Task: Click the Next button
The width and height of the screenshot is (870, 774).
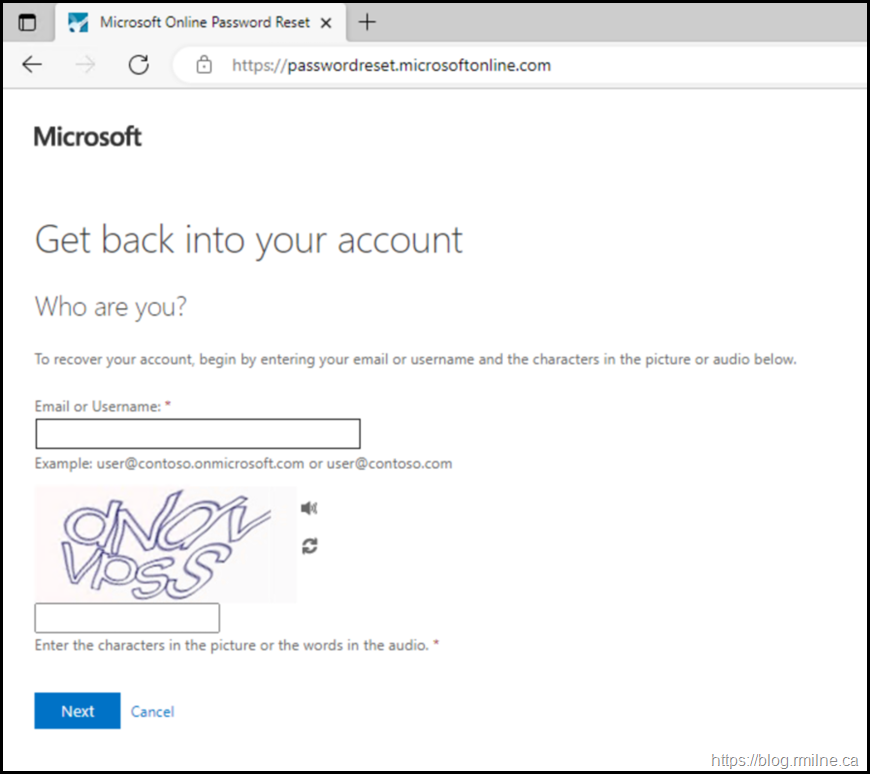Action: coord(77,711)
